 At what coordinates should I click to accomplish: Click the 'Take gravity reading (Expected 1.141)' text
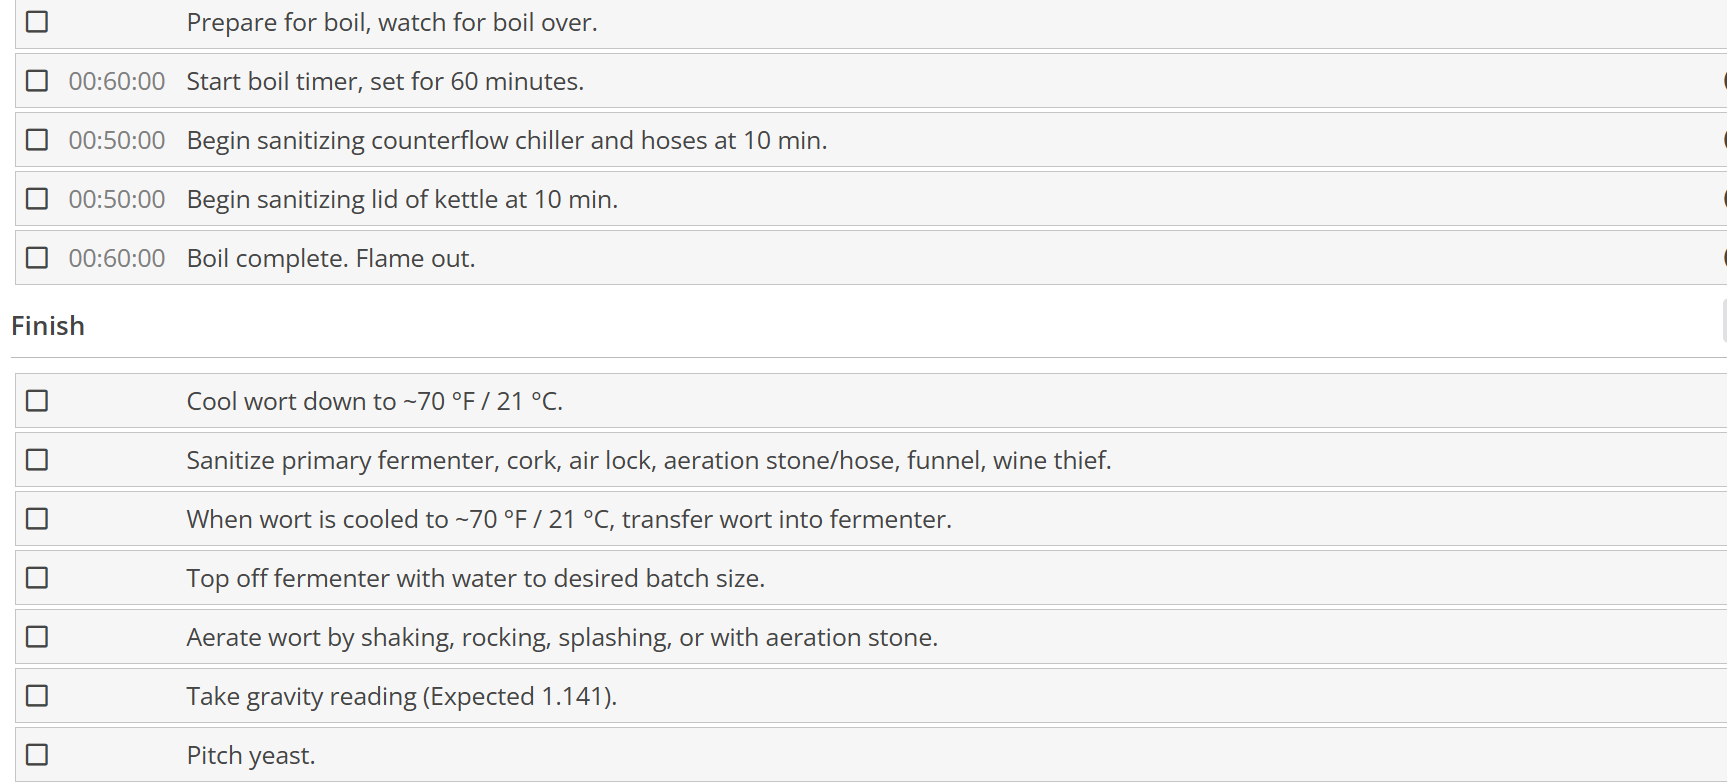coord(402,696)
